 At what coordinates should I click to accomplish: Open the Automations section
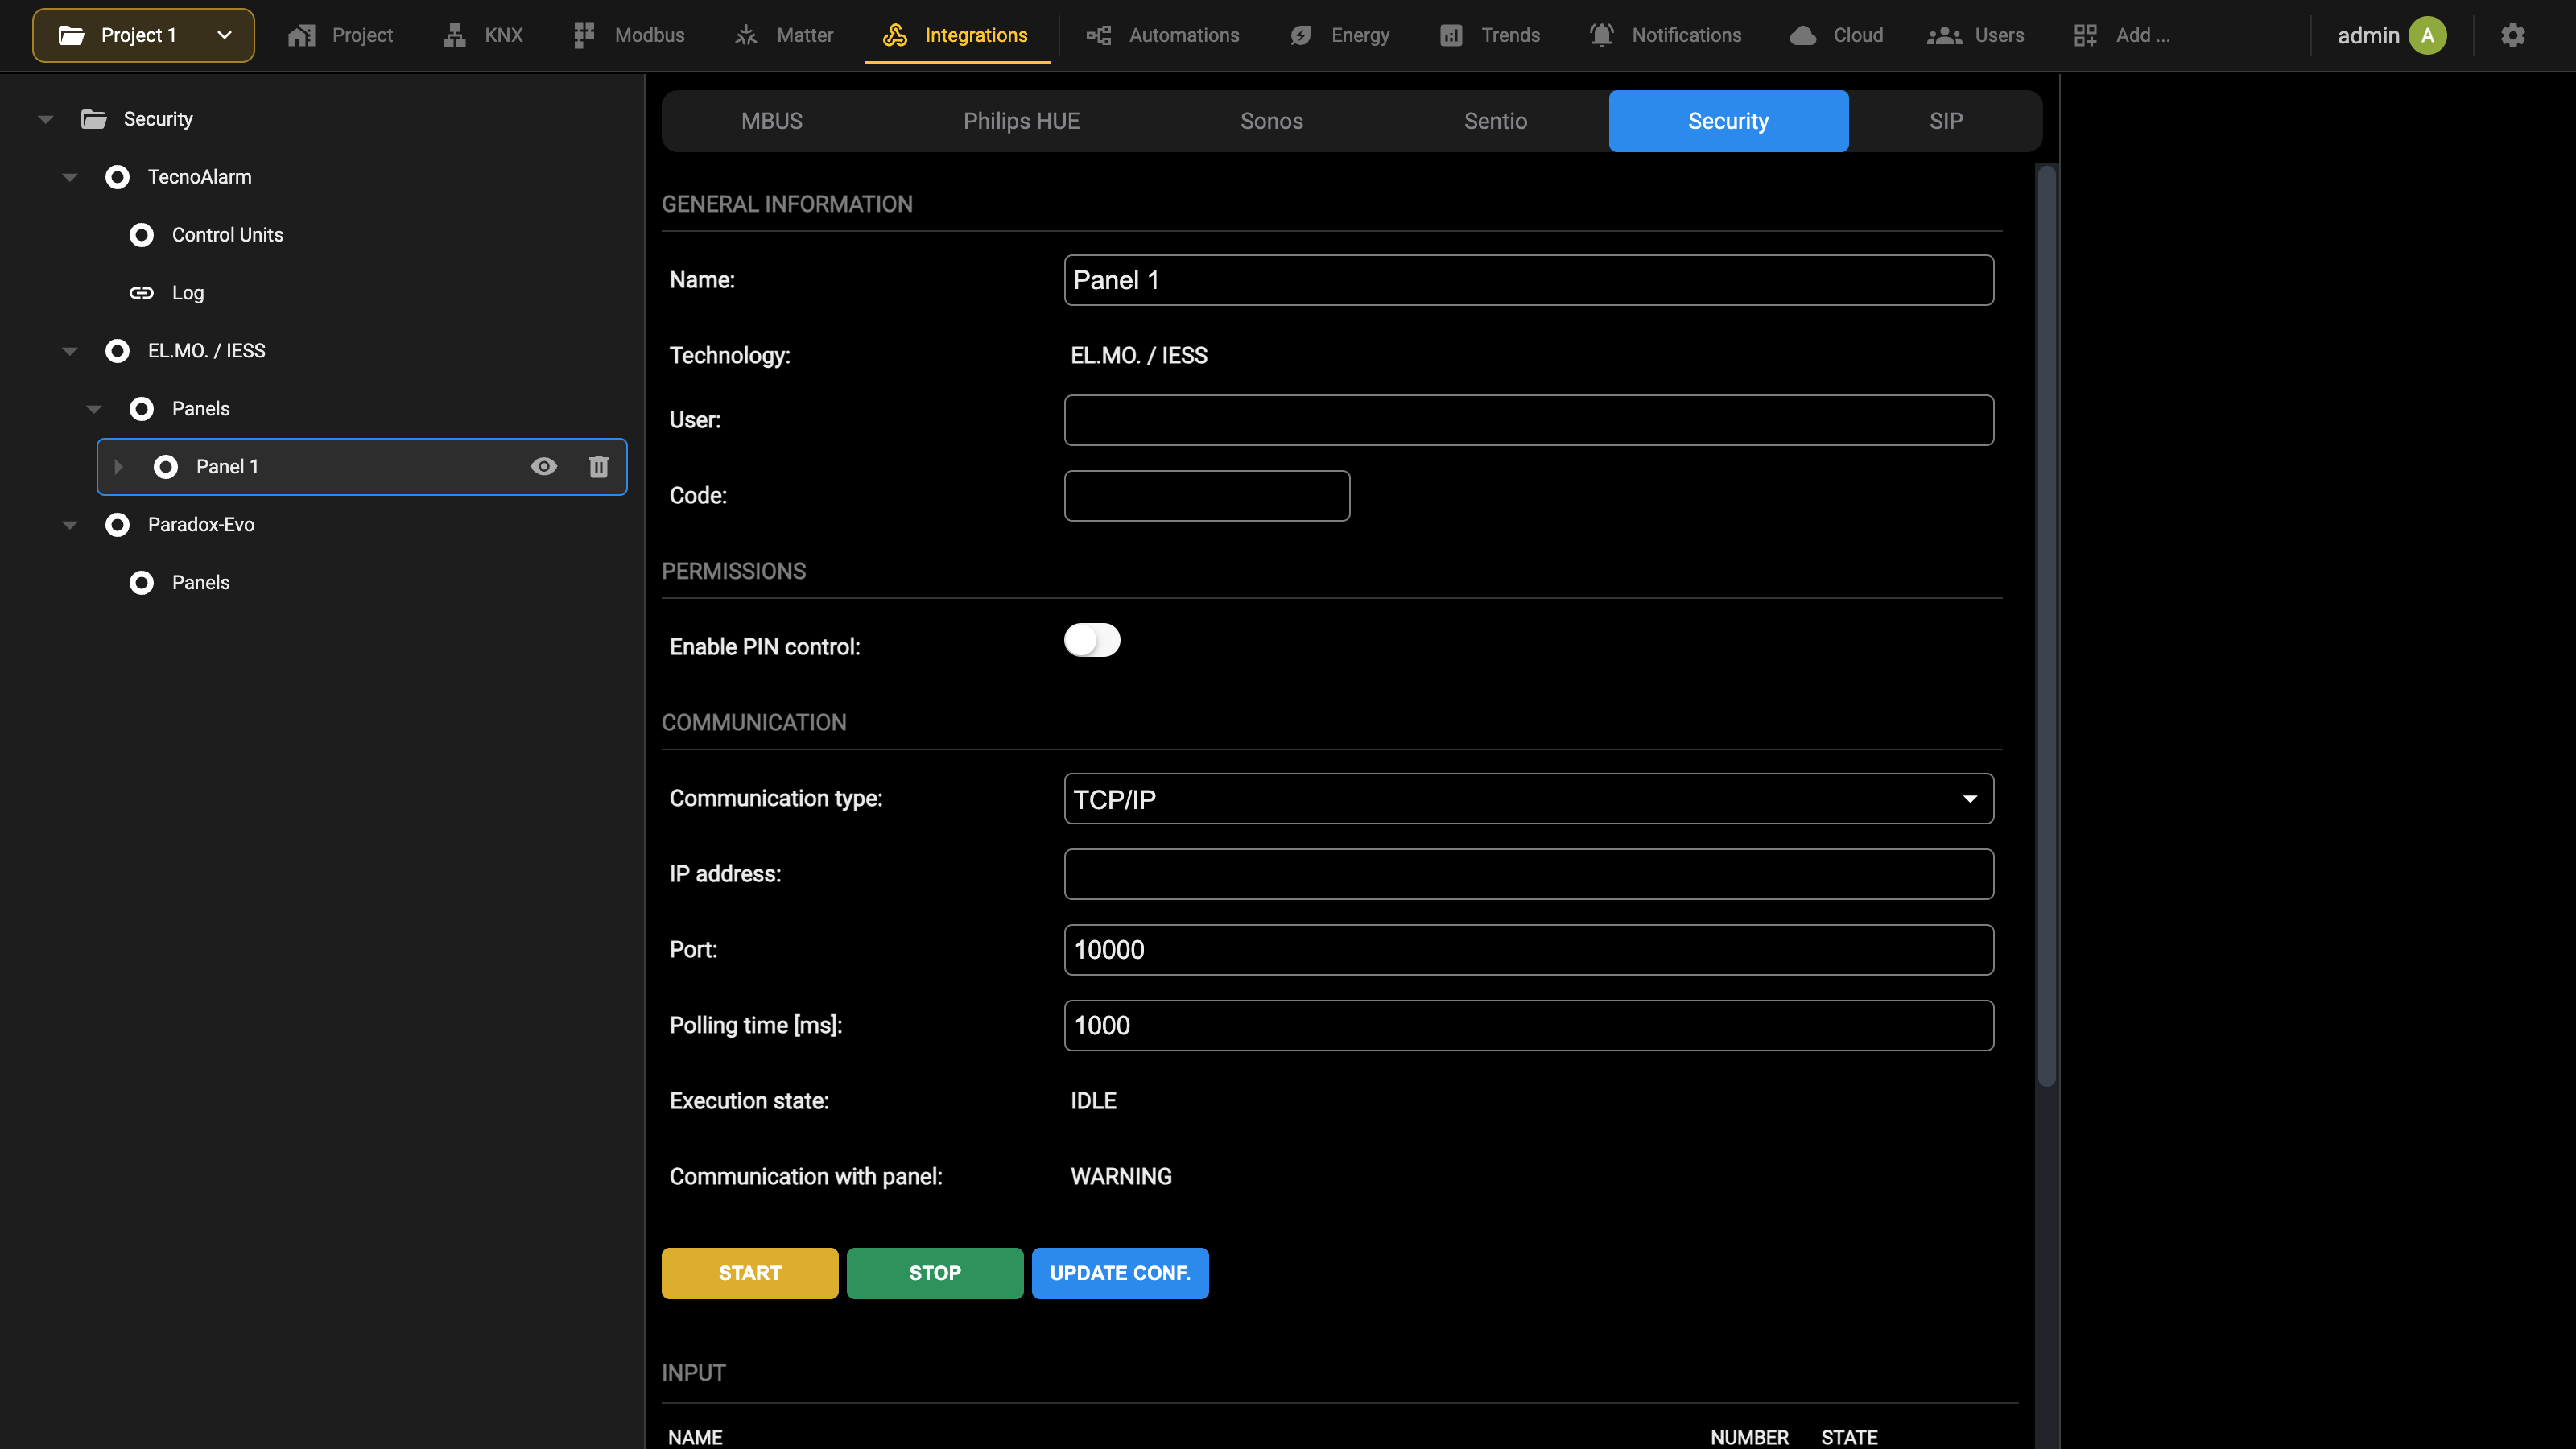[1163, 35]
